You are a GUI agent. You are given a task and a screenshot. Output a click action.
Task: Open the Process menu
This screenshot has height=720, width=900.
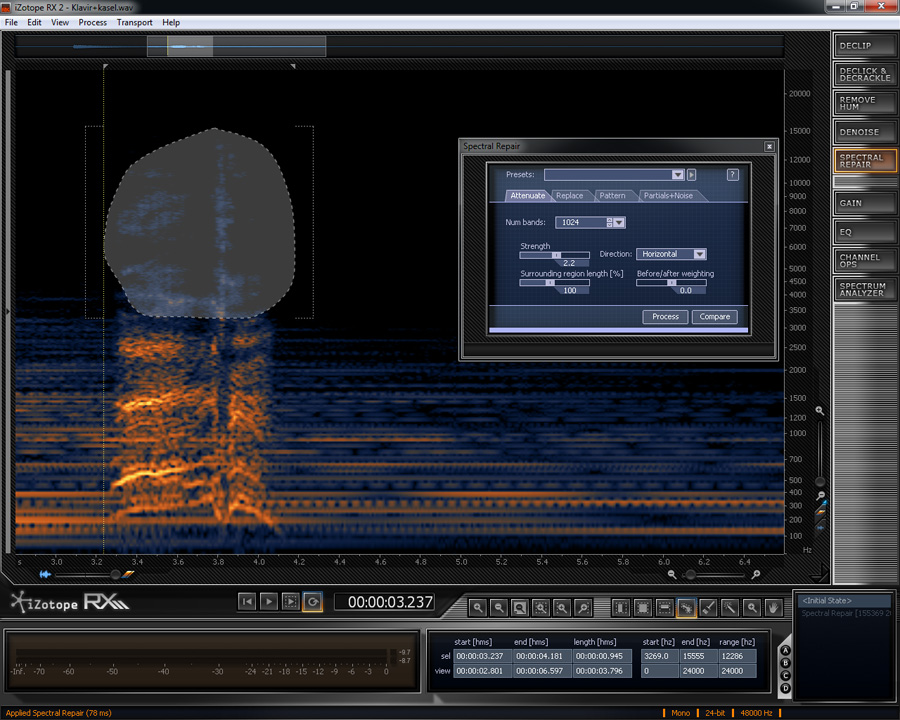click(92, 22)
